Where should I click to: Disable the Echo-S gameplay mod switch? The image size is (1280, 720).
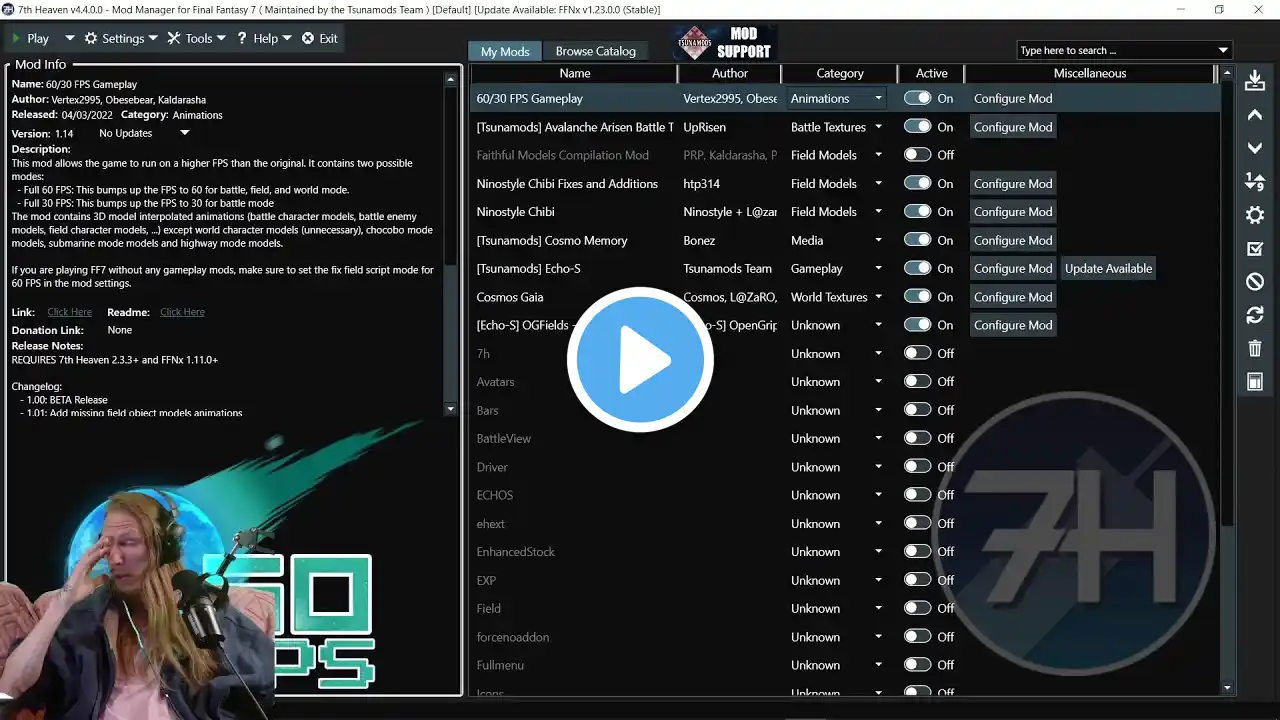(x=917, y=268)
